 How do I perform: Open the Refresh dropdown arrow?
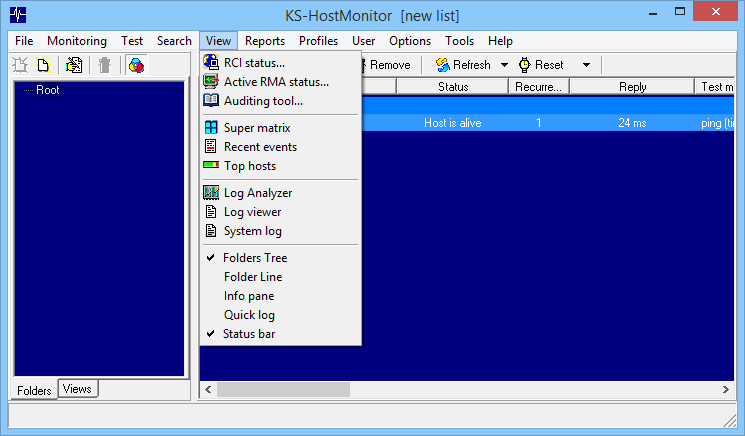pos(504,65)
